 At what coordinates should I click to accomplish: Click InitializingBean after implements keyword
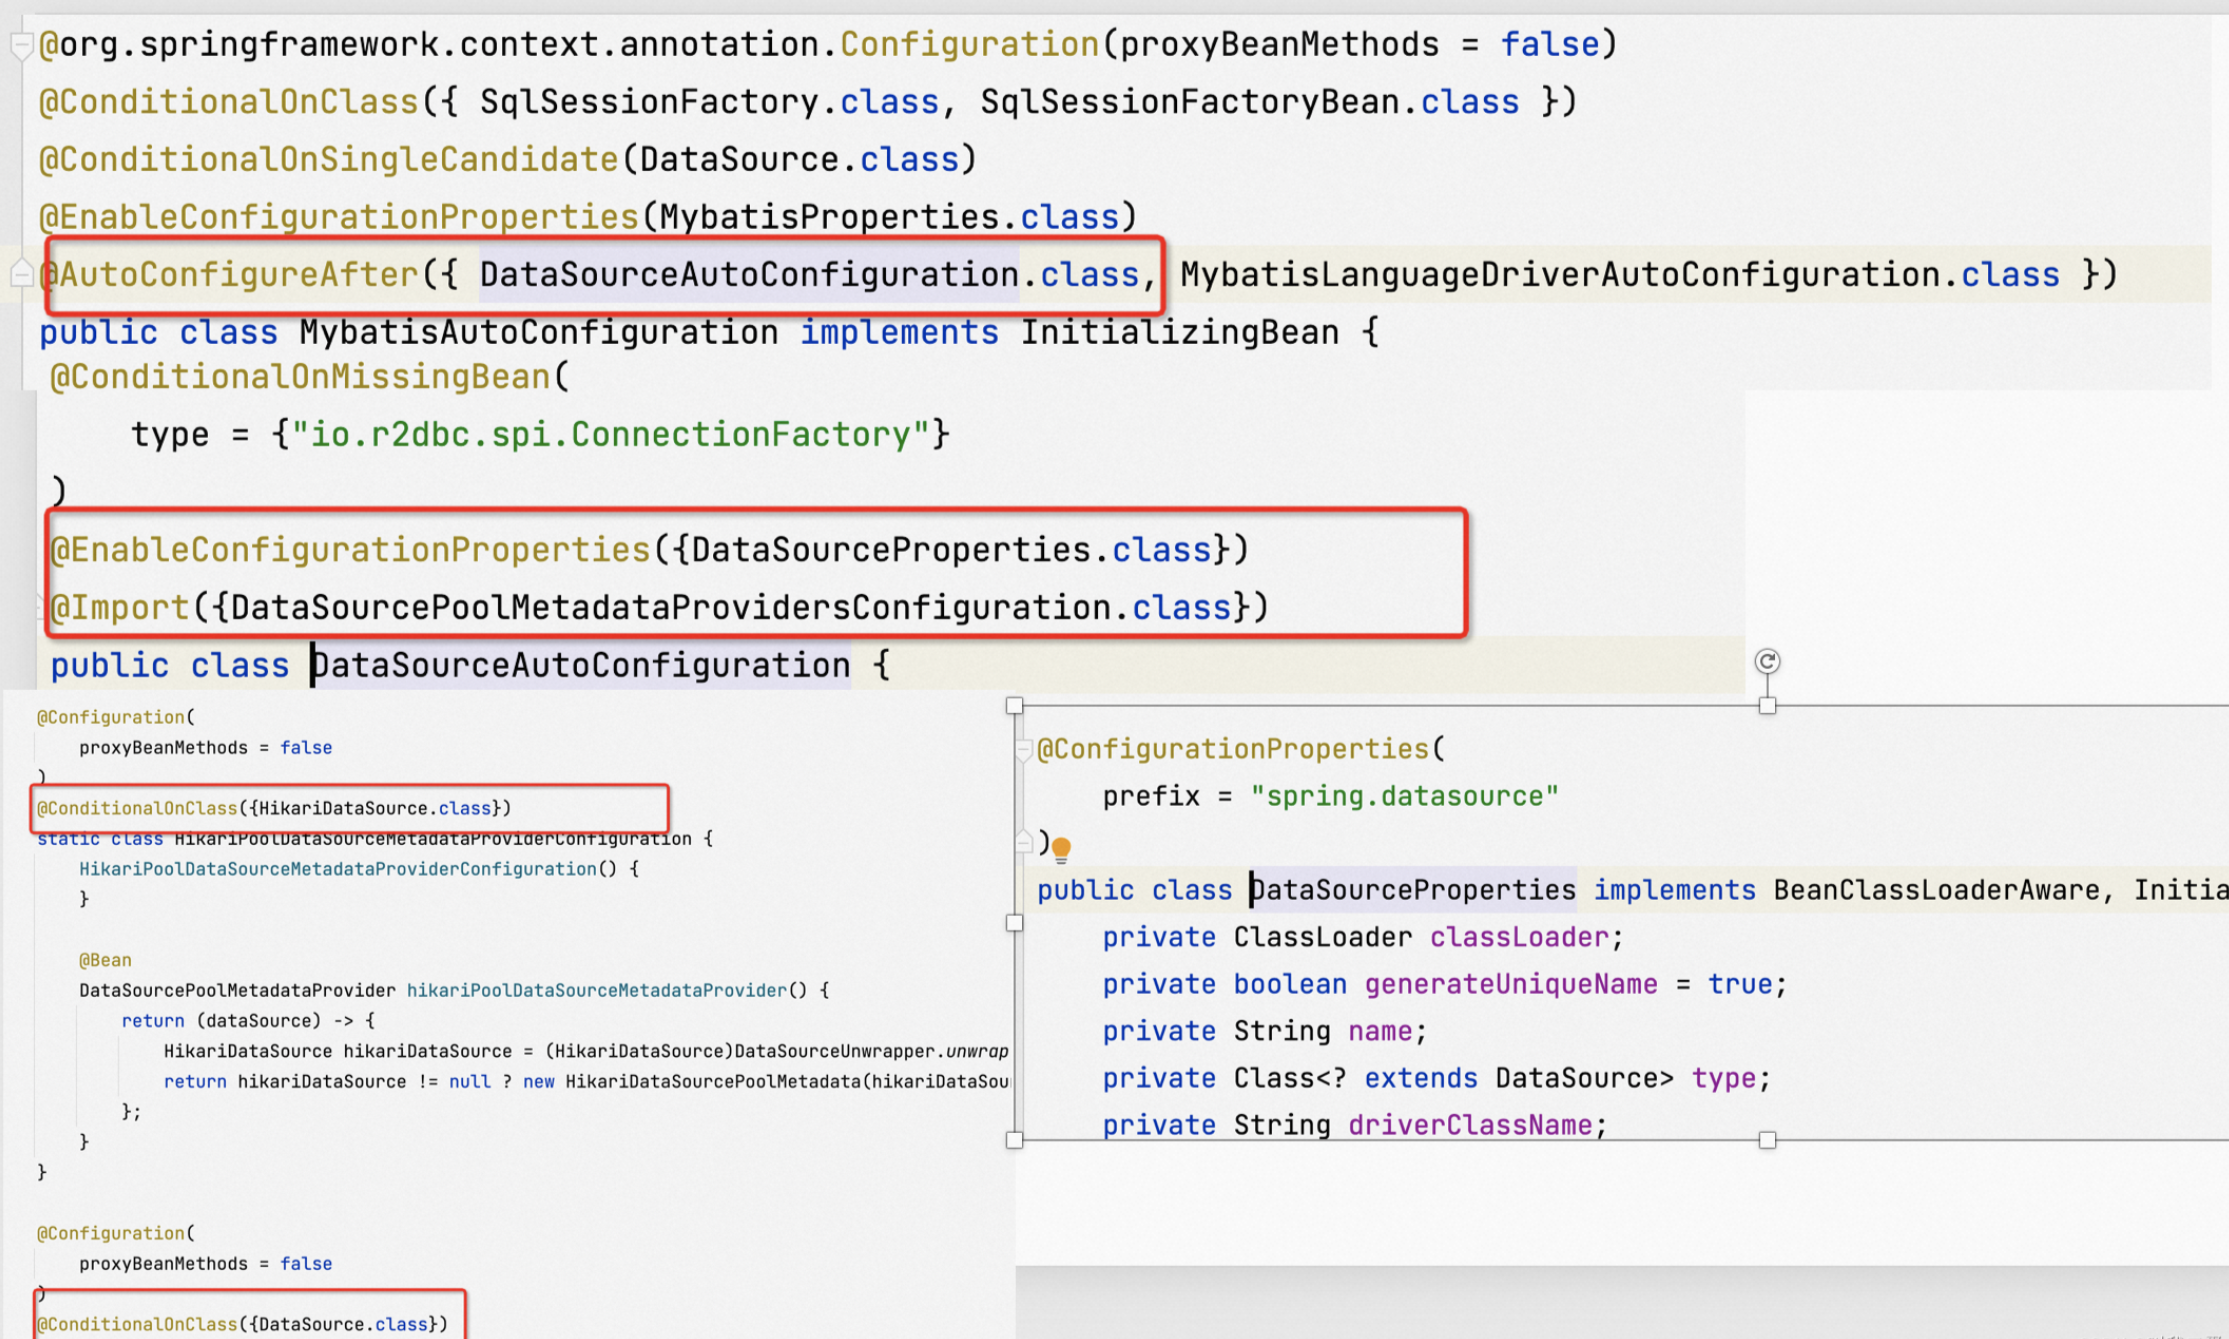pyautogui.click(x=1179, y=332)
